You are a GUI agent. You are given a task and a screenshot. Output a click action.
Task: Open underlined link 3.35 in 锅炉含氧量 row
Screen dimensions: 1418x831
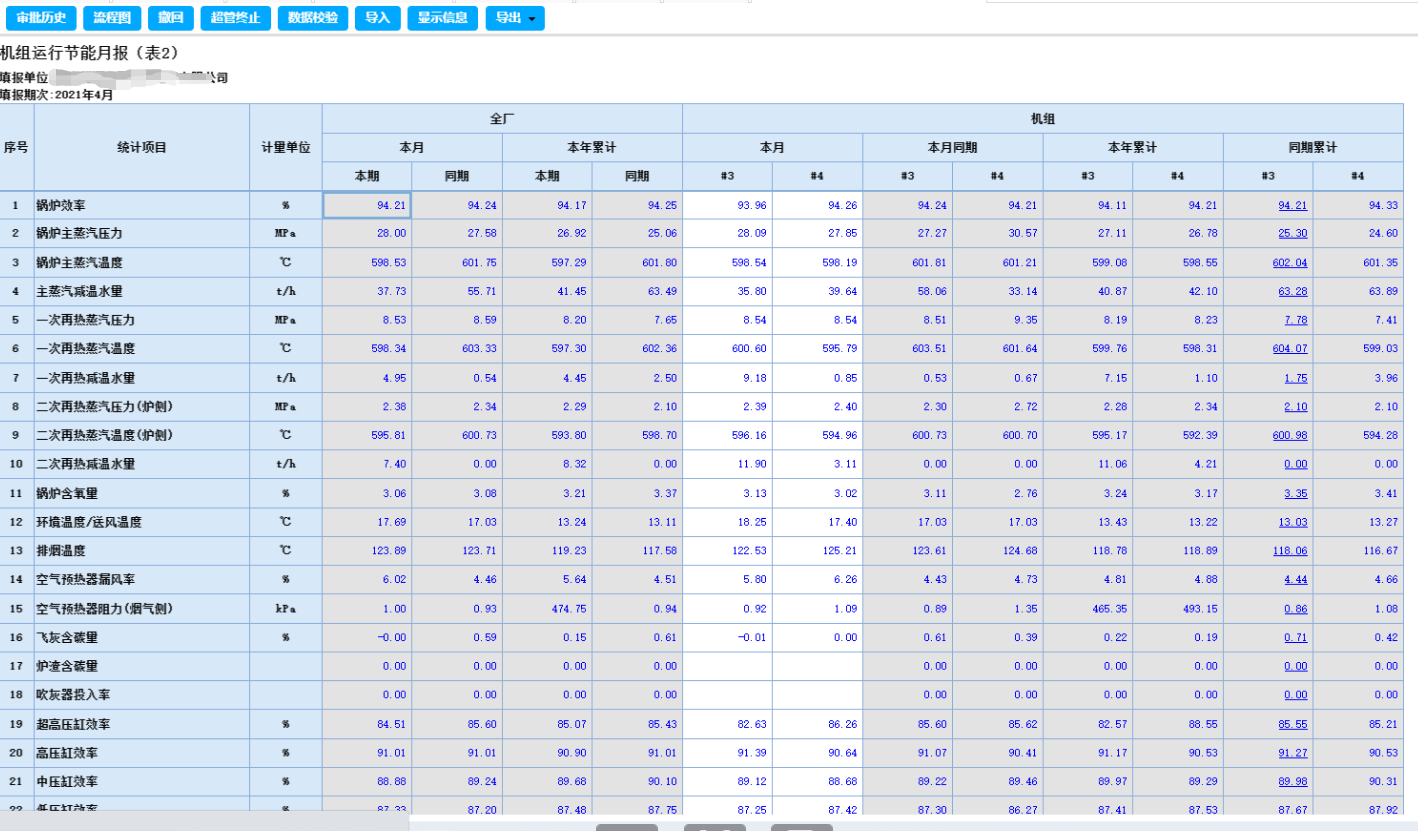tap(1295, 493)
